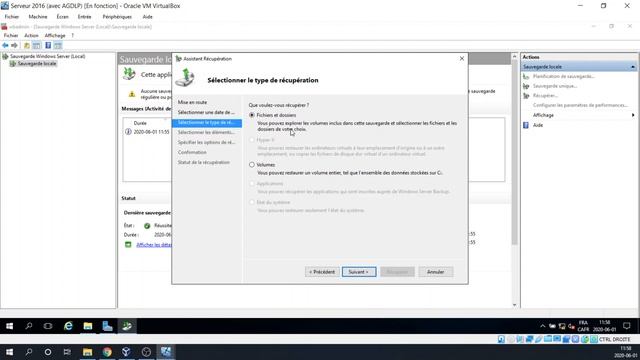The height and width of the screenshot is (360, 640).
Task: Select the Fichiers et dossiers radio button
Action: point(252,115)
